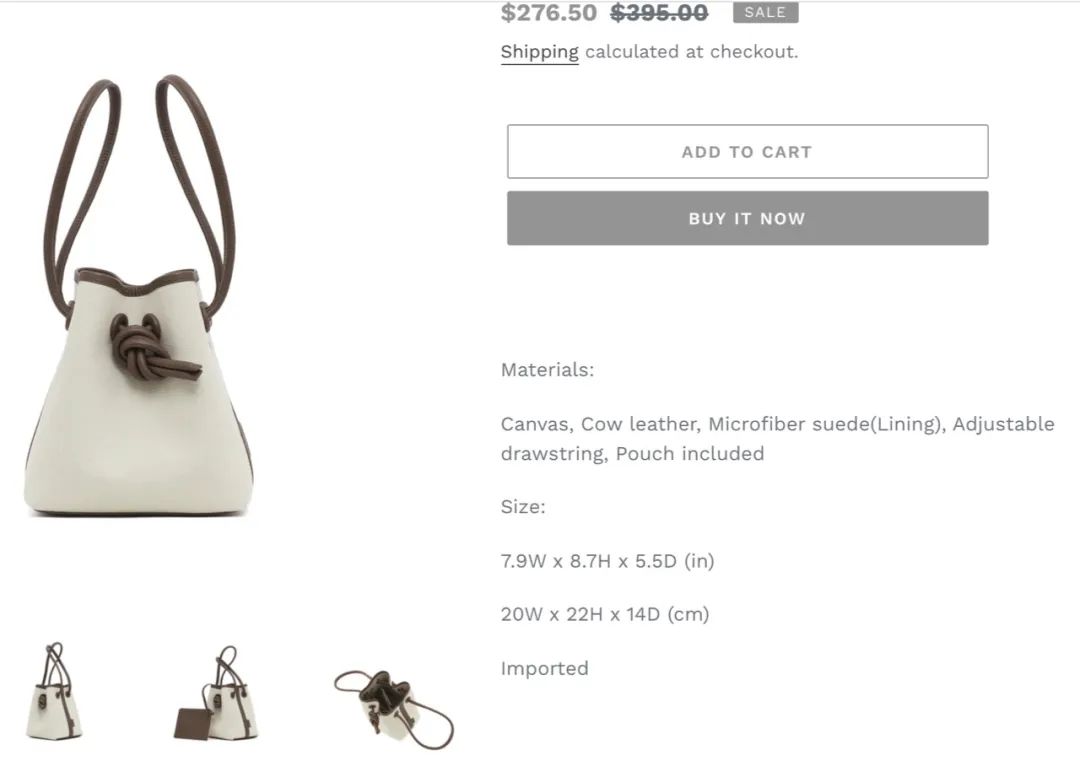The height and width of the screenshot is (772, 1080).
Task: Open the Shipping policy link
Action: (x=539, y=52)
